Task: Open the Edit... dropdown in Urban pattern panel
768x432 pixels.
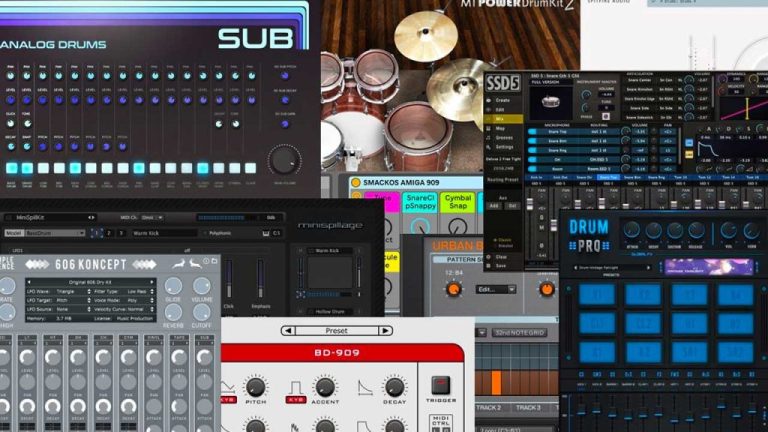Action: click(x=496, y=289)
